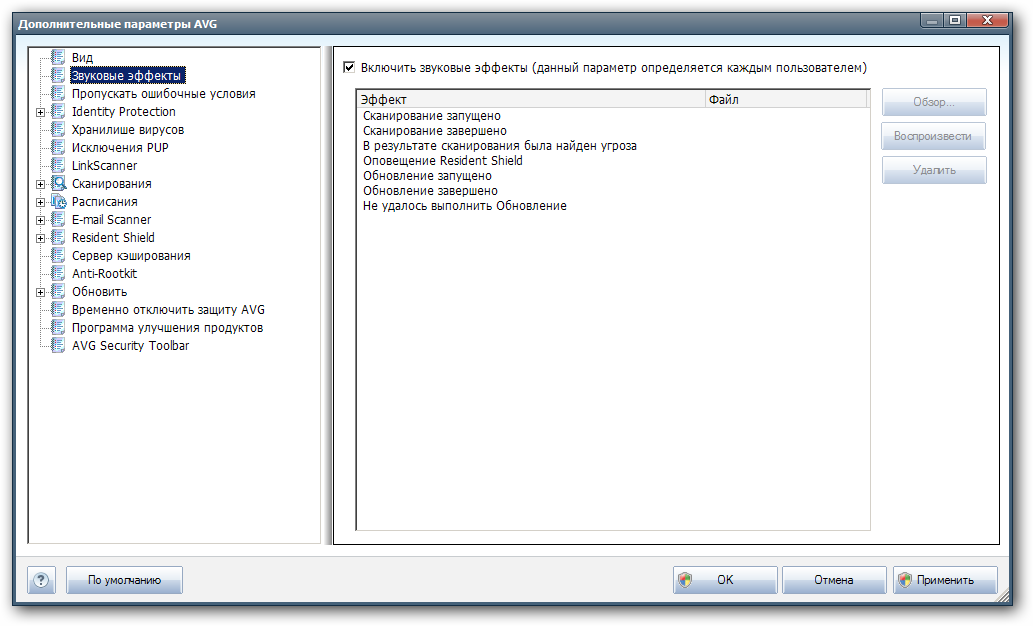The image size is (1033, 626).
Task: Click the Resident Shield tree icon
Action: 58,237
